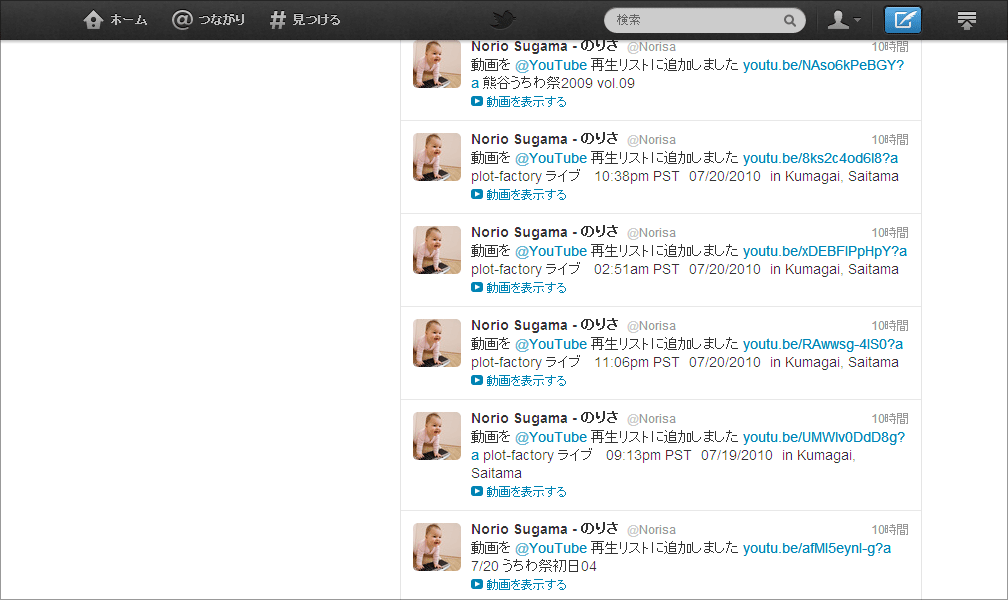
Task: Click @YouTube mention in 09:13pm tweet
Action: [551, 437]
